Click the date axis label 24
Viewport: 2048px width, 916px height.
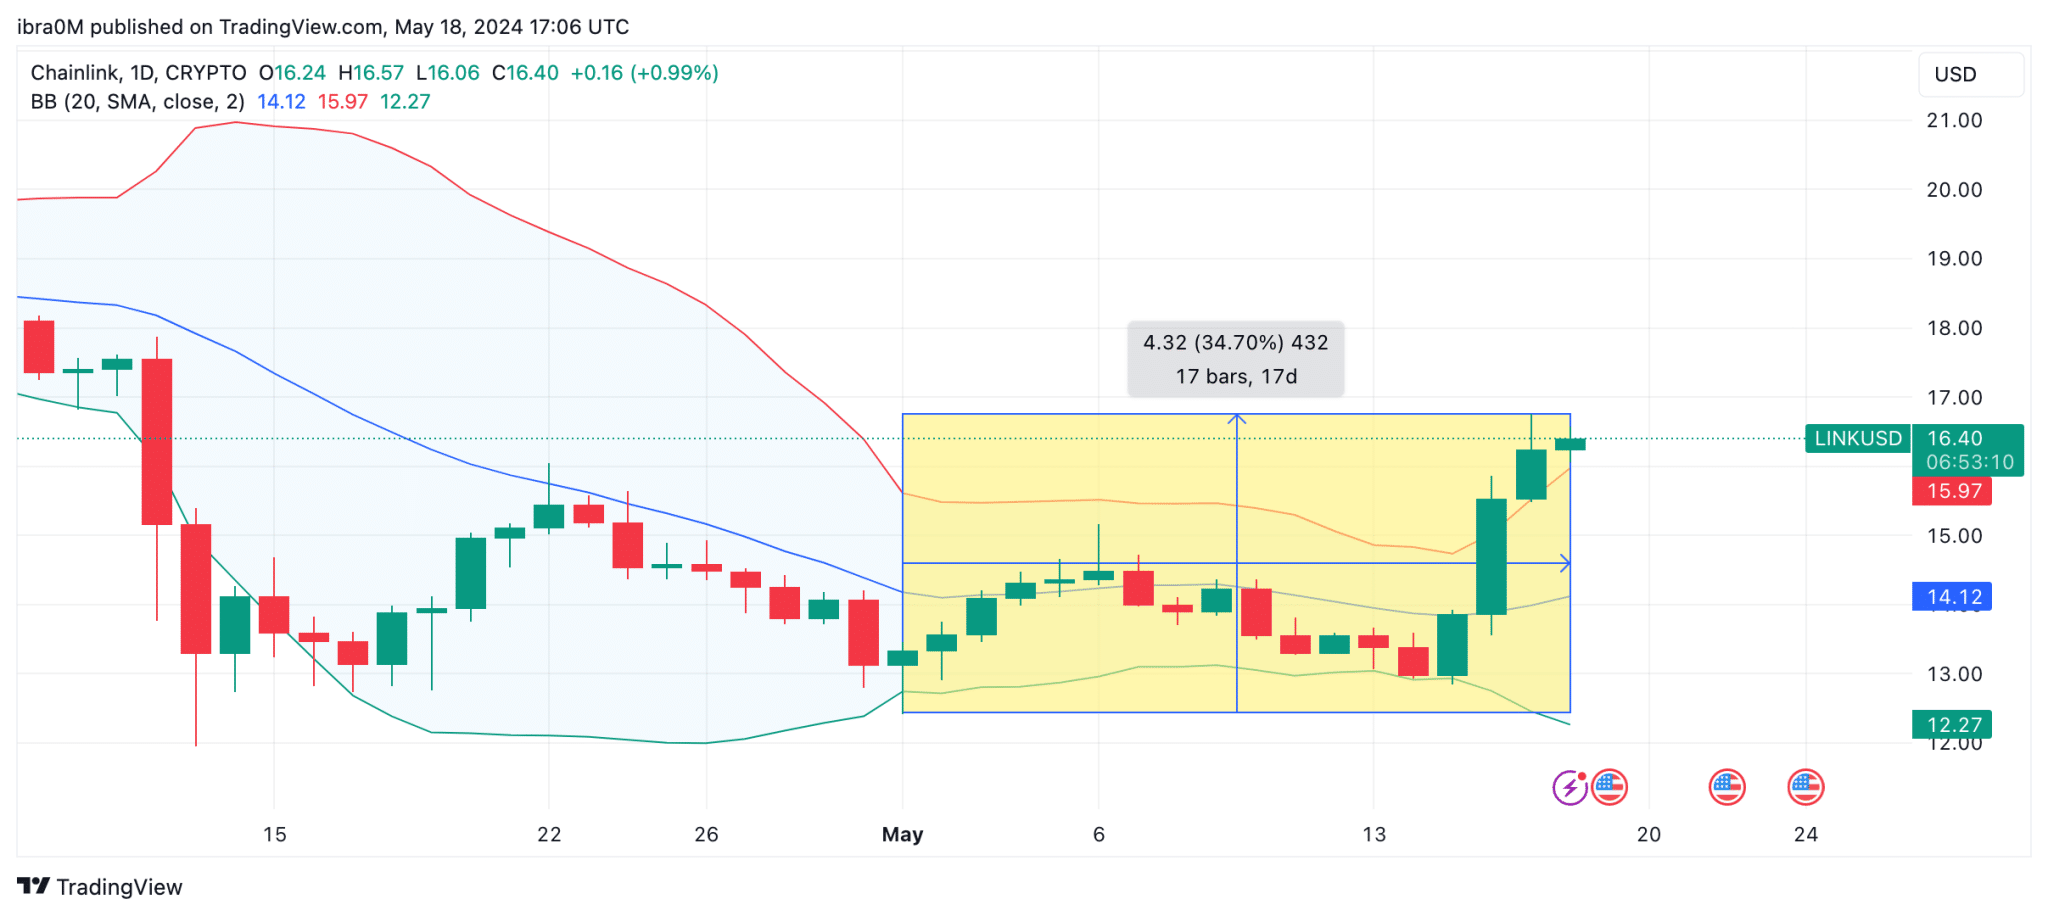[x=1805, y=834]
